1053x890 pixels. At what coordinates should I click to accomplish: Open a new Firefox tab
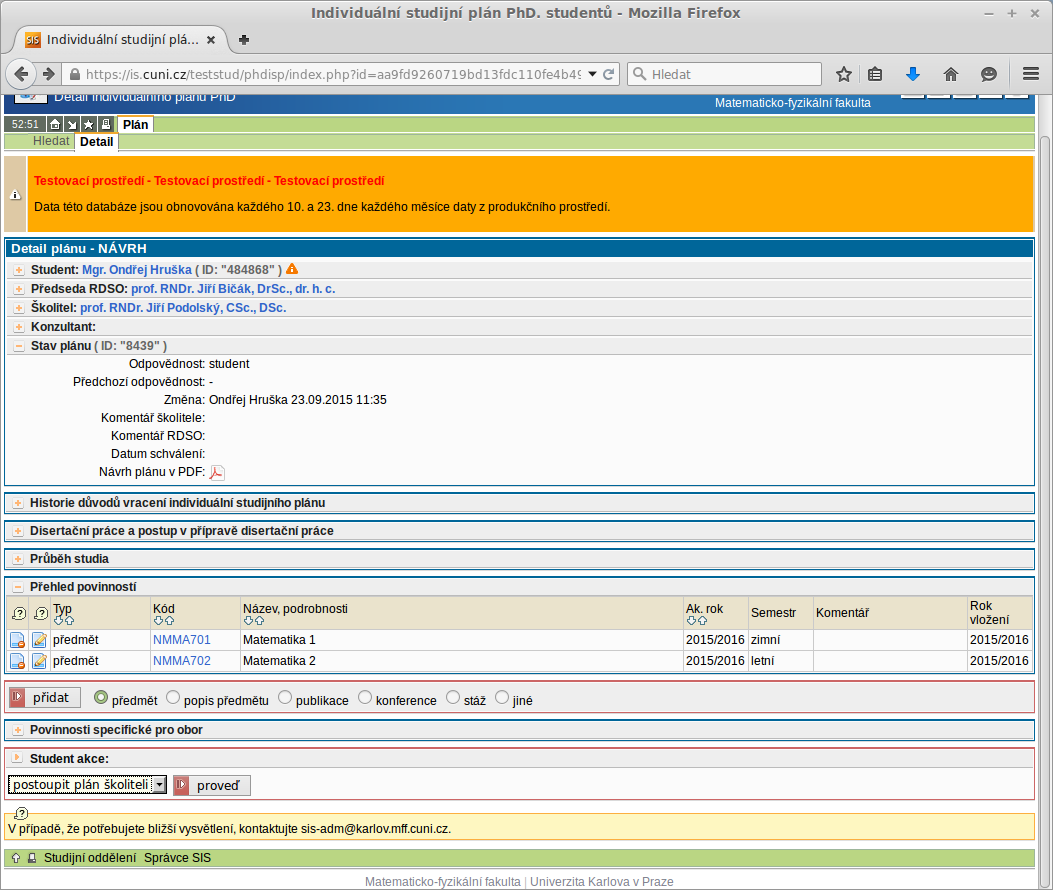244,40
